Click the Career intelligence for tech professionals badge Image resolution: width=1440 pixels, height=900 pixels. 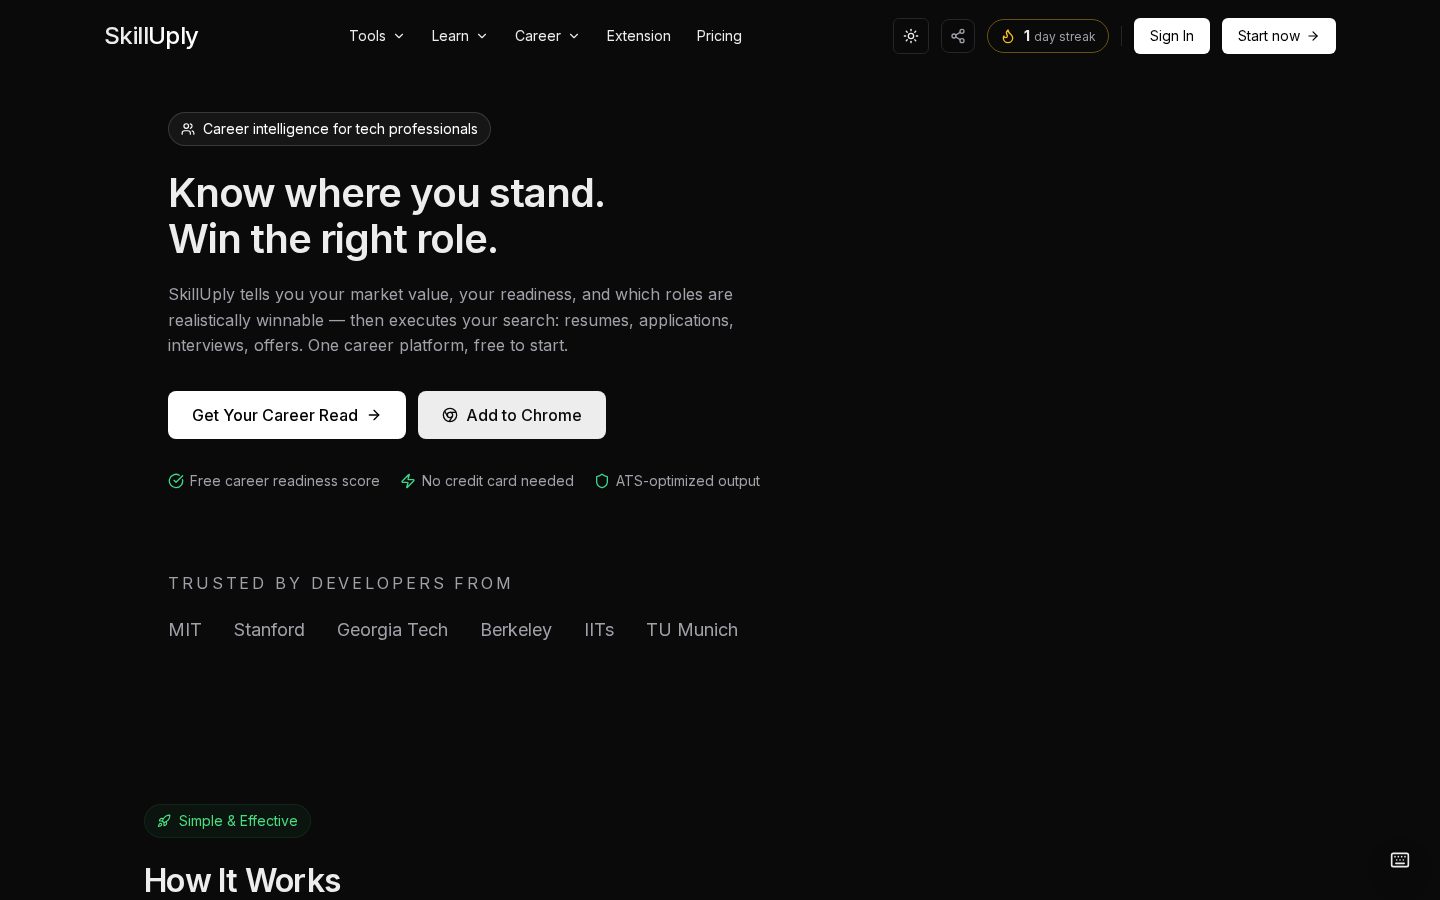[x=329, y=129]
